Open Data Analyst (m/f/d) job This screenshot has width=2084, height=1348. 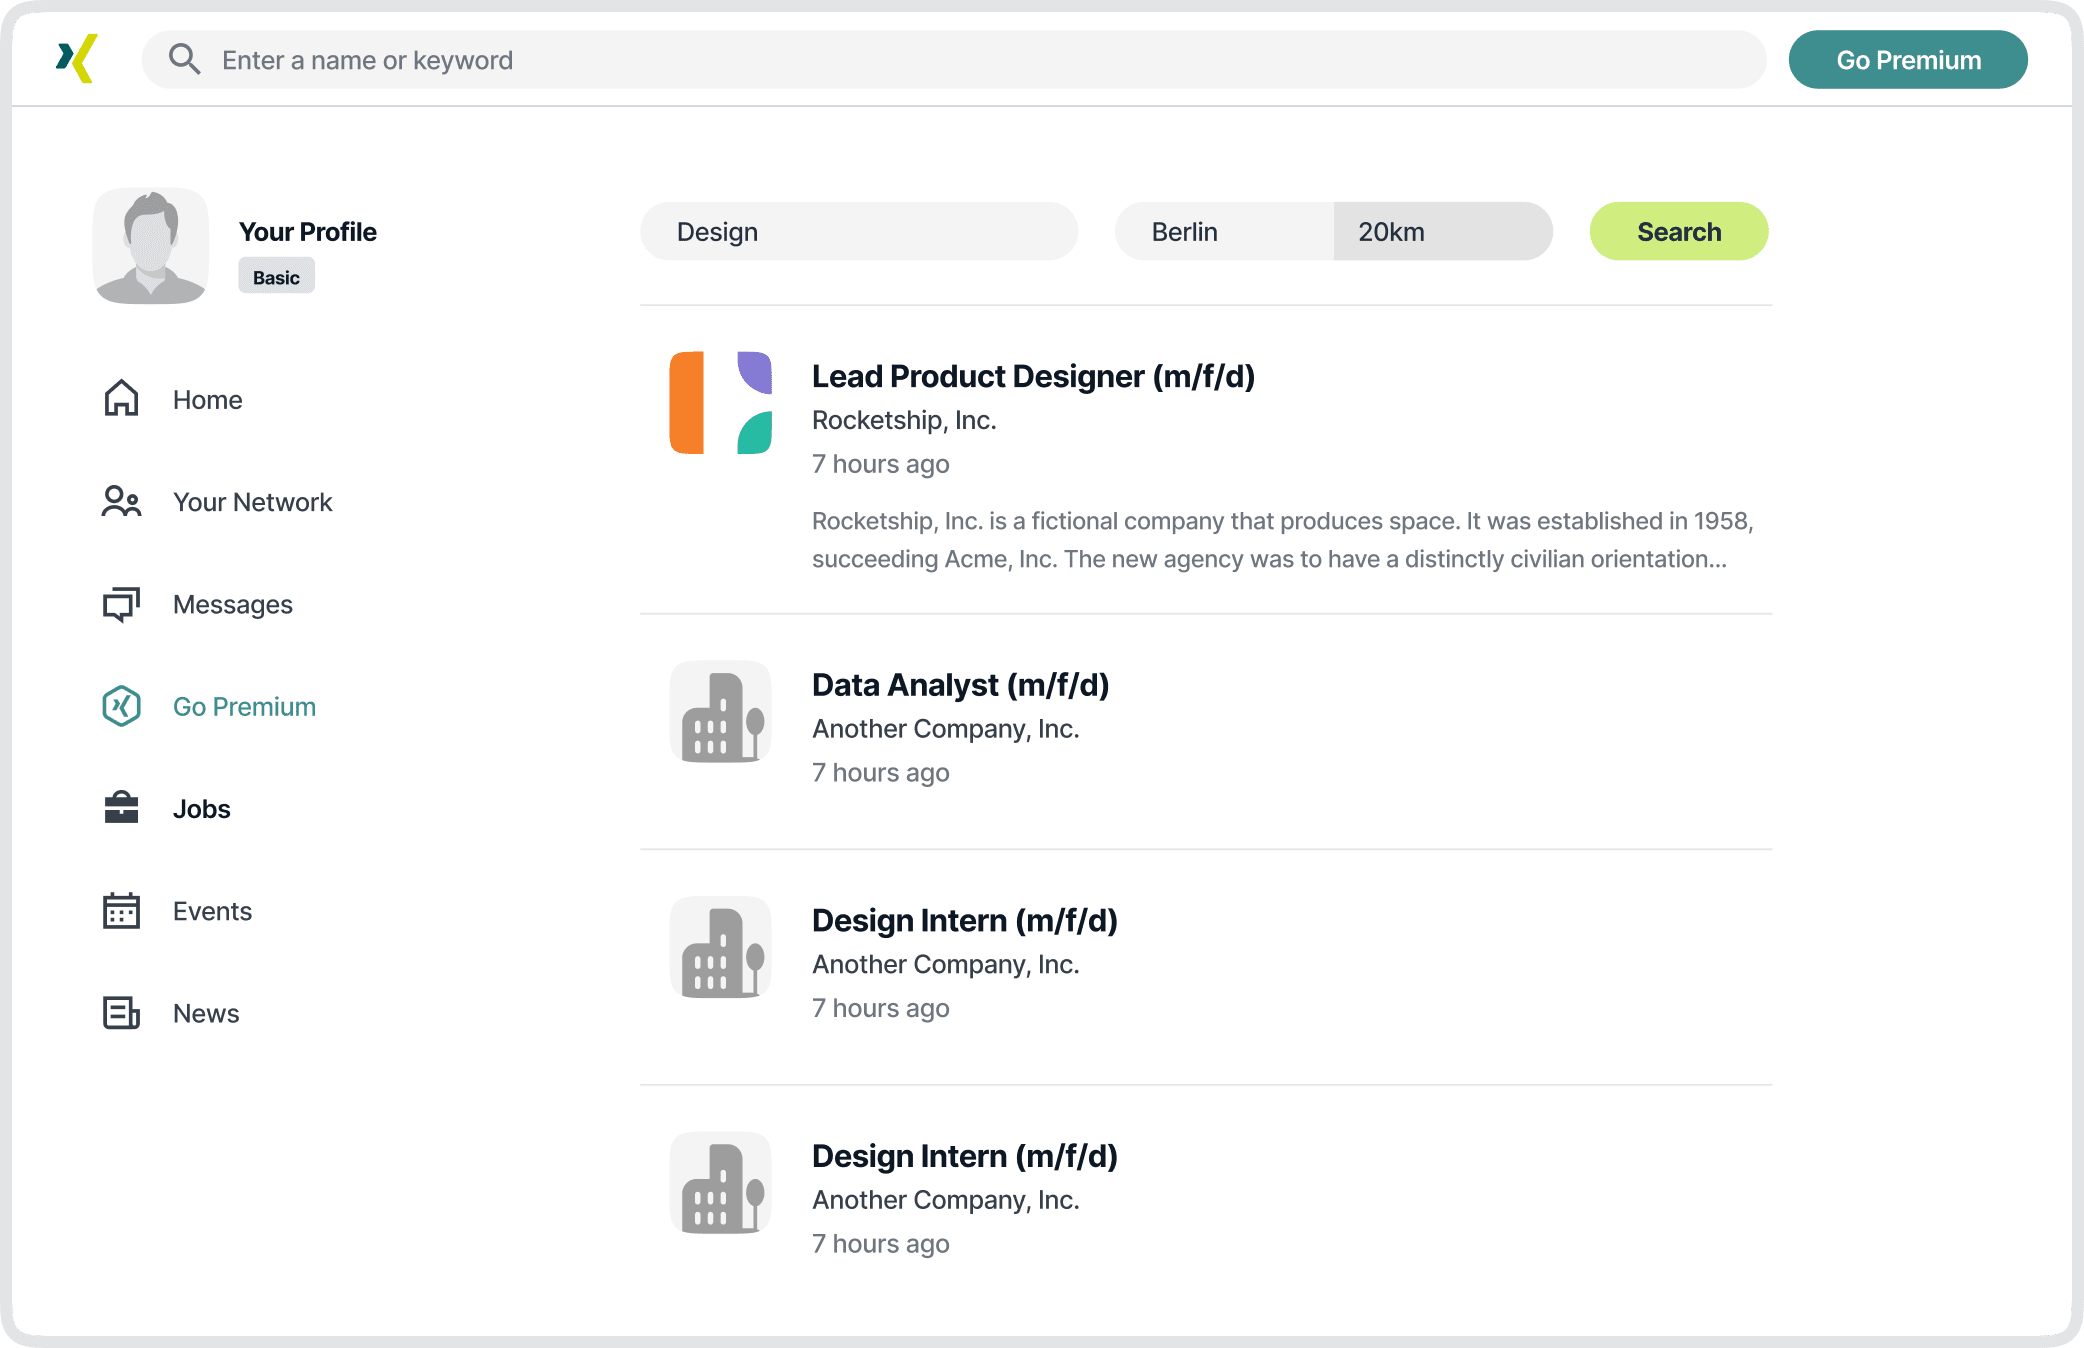[x=961, y=685]
